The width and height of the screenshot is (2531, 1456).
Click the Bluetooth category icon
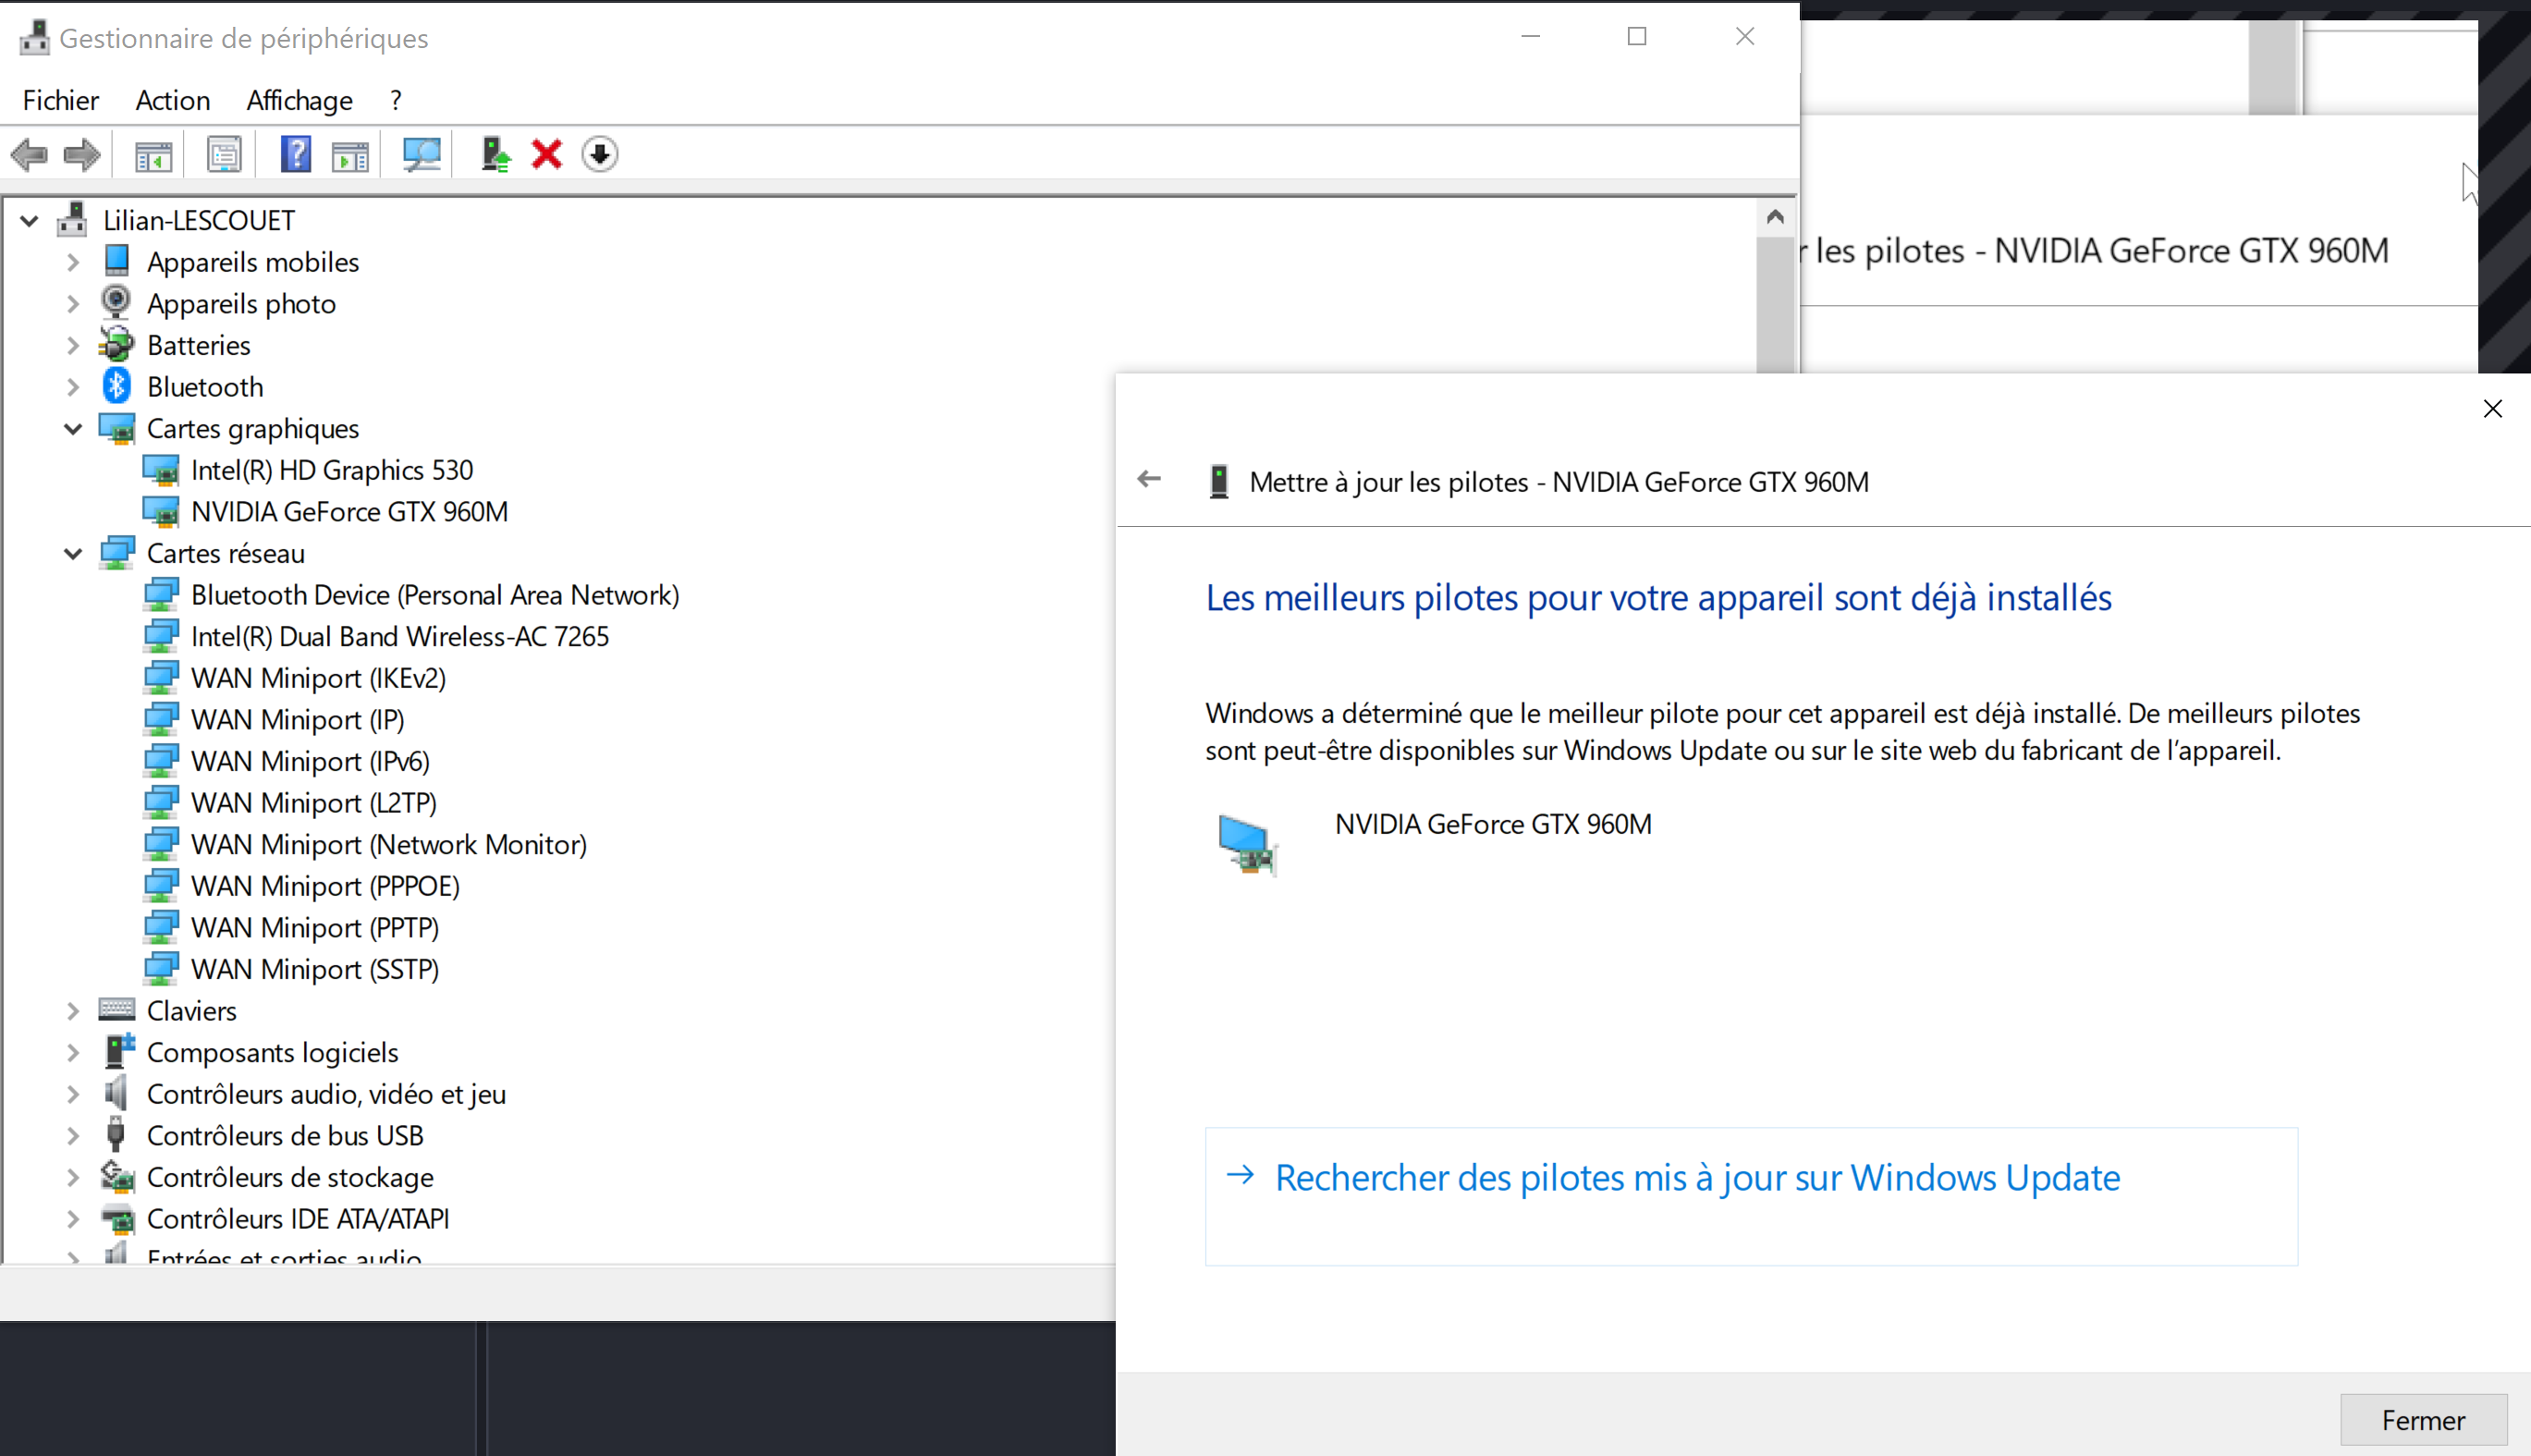point(117,387)
